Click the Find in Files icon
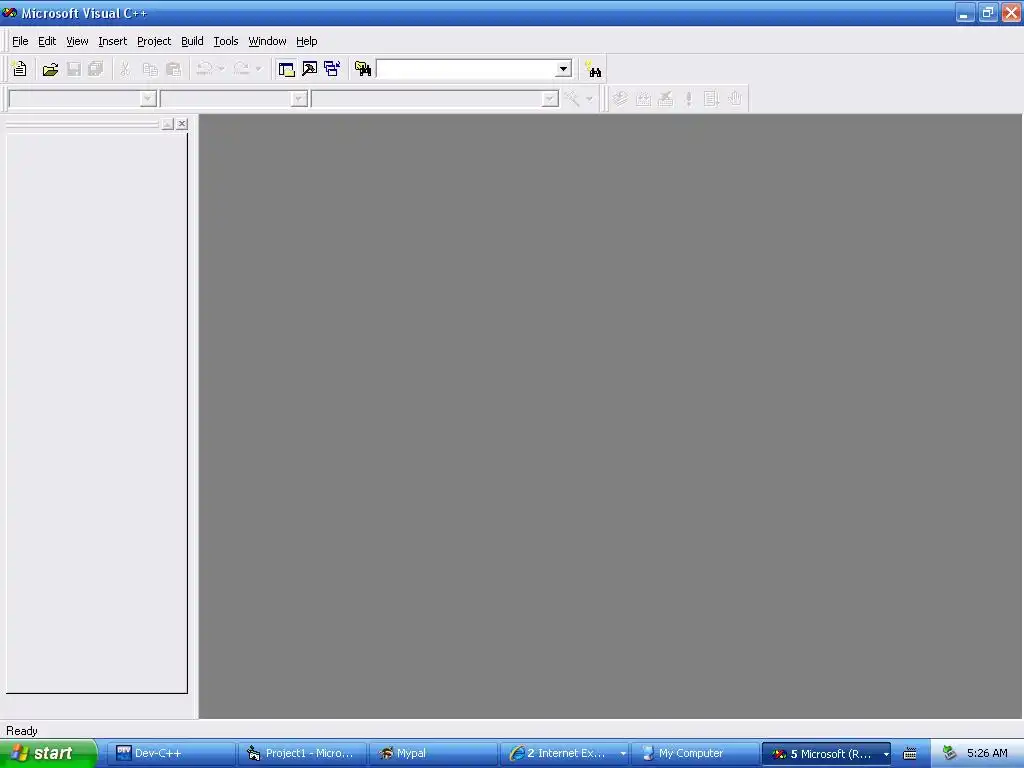The width and height of the screenshot is (1024, 768). (363, 69)
